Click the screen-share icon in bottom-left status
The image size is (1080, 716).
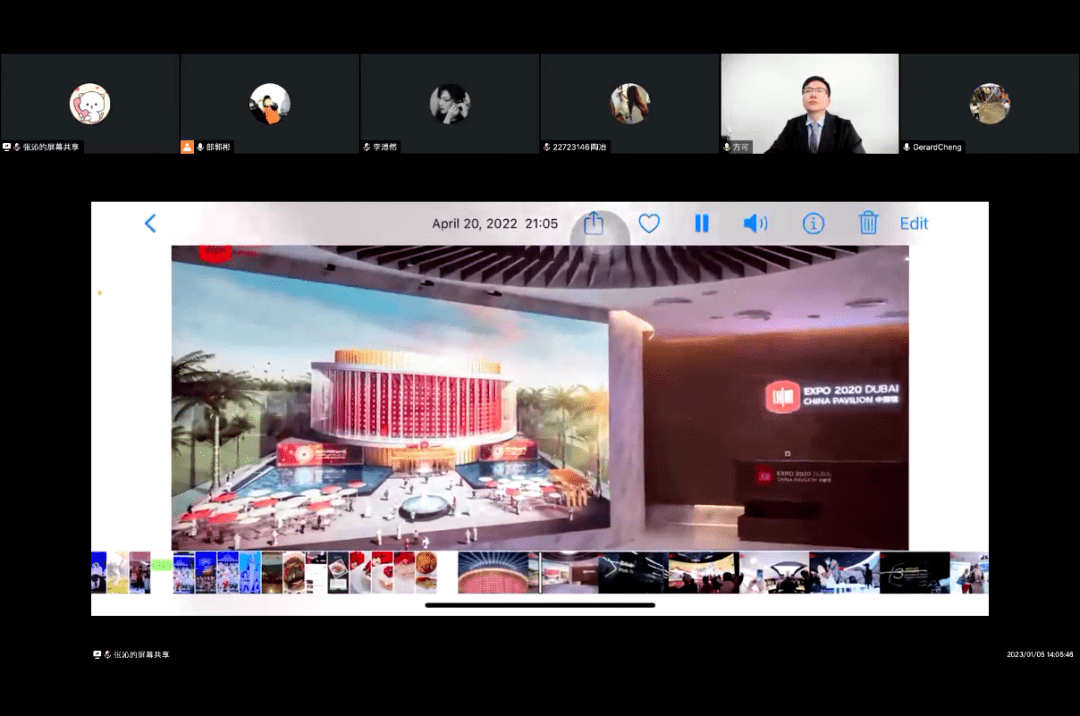coord(97,655)
